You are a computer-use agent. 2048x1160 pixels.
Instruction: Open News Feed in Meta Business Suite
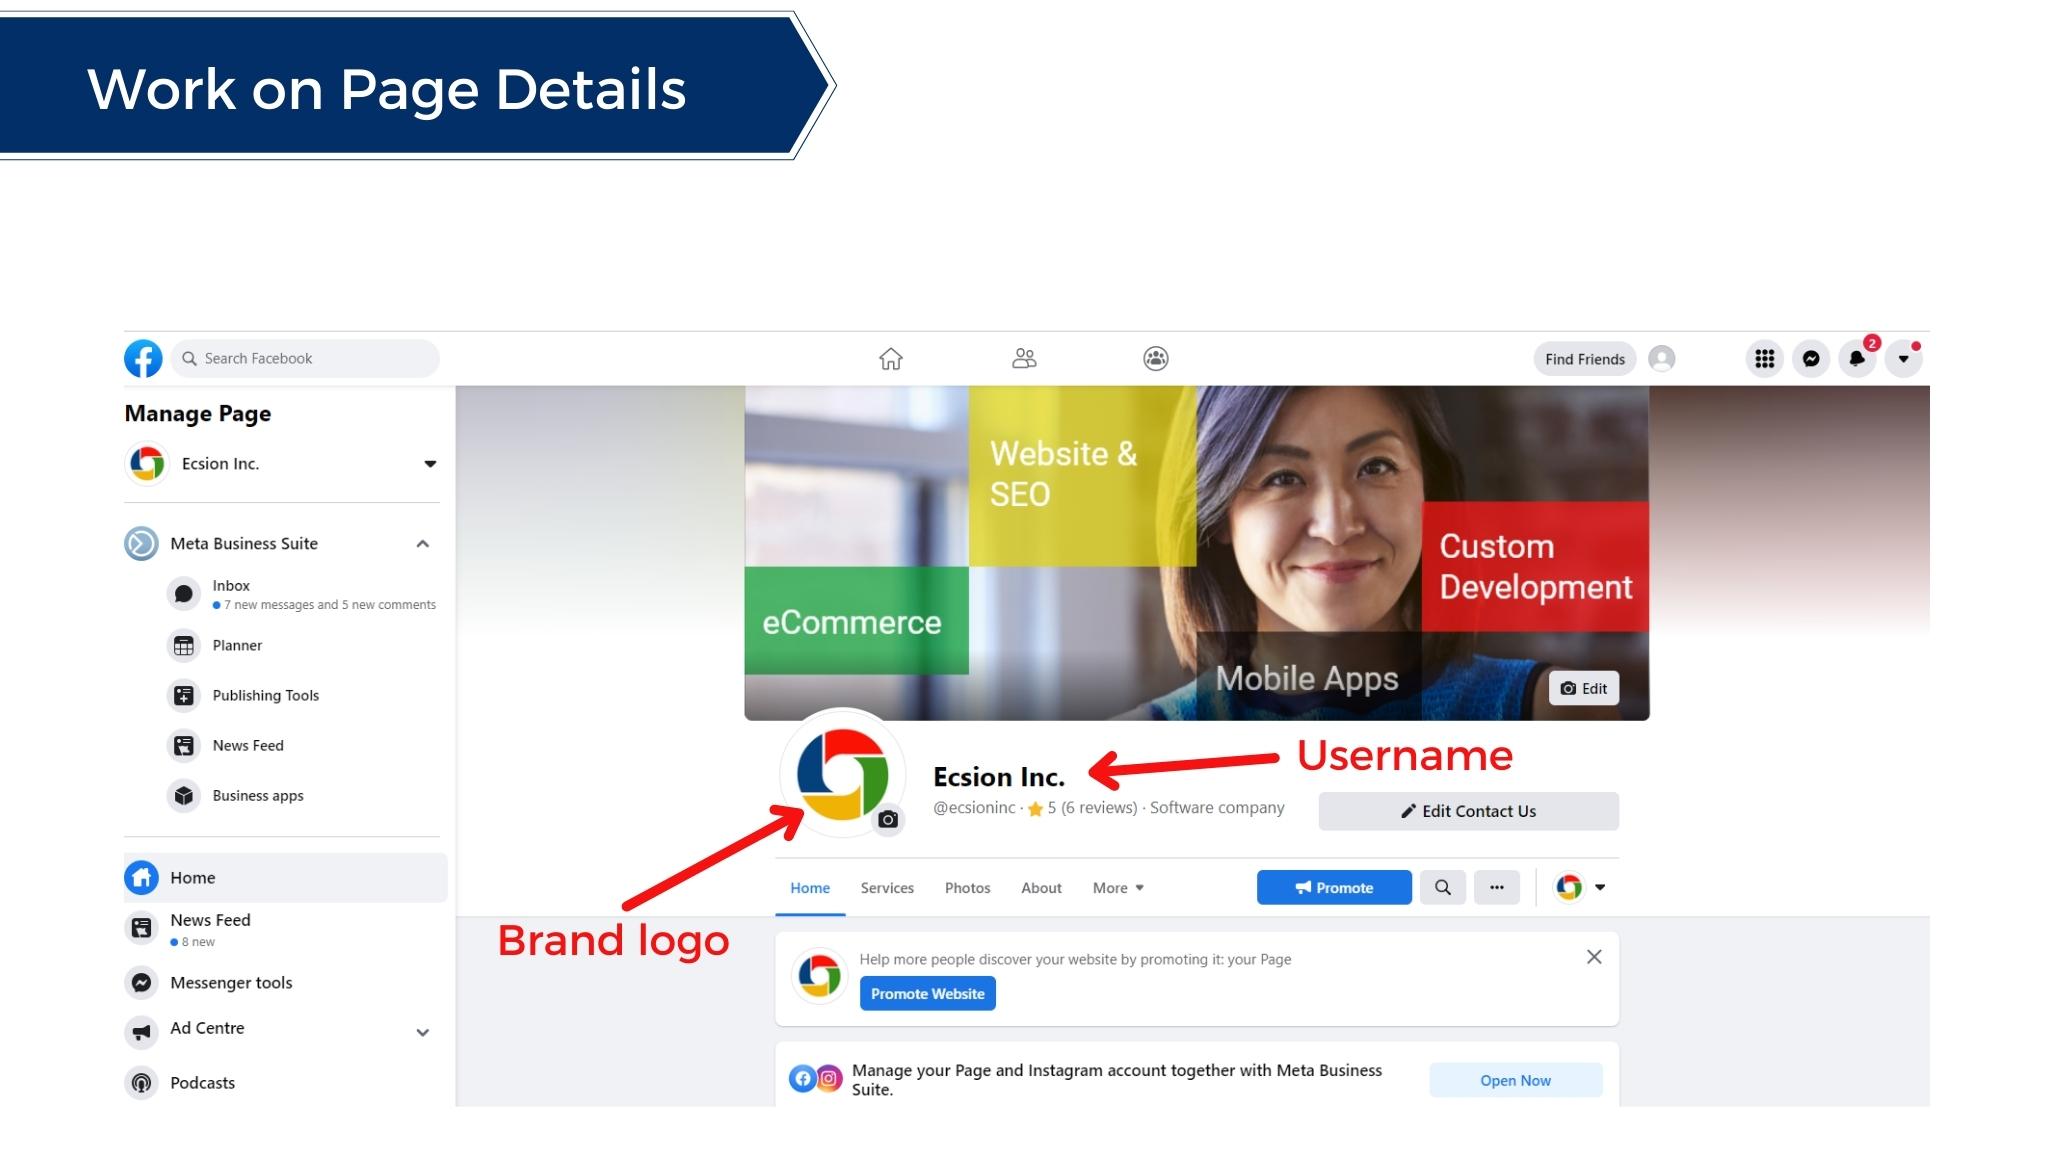tap(248, 745)
